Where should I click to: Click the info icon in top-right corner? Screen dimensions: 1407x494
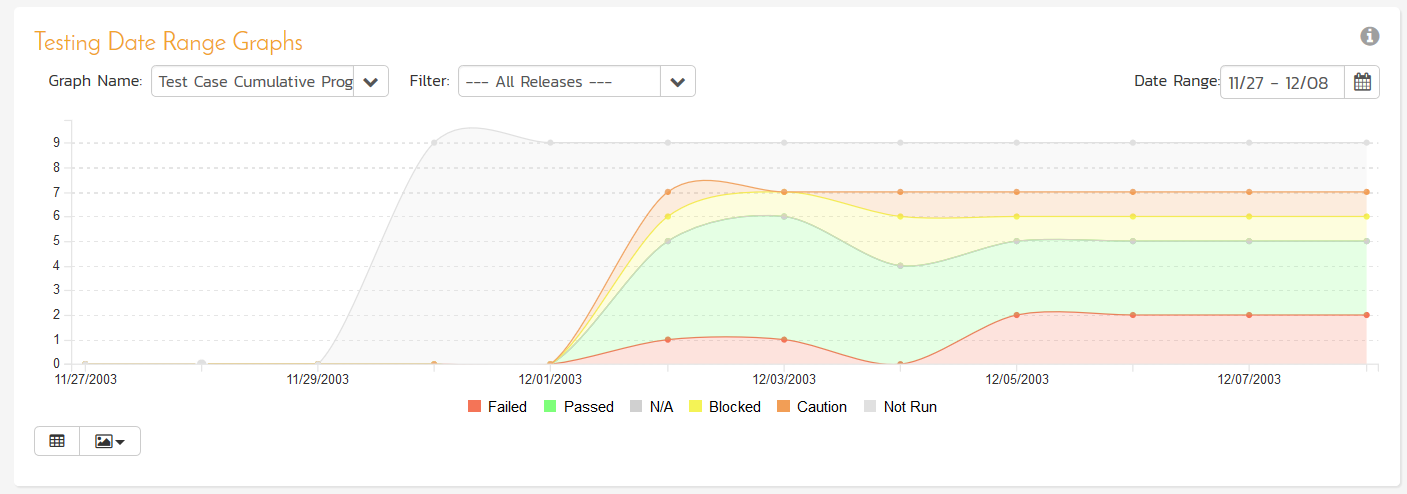click(1370, 36)
